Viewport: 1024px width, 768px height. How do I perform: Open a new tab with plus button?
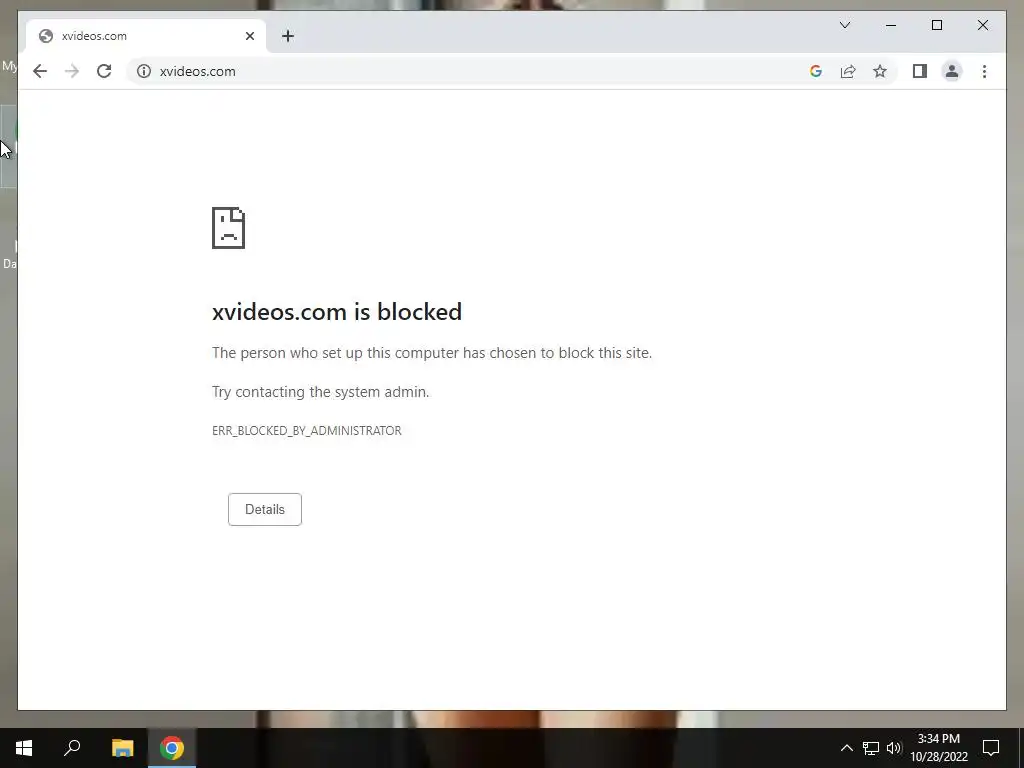(288, 36)
